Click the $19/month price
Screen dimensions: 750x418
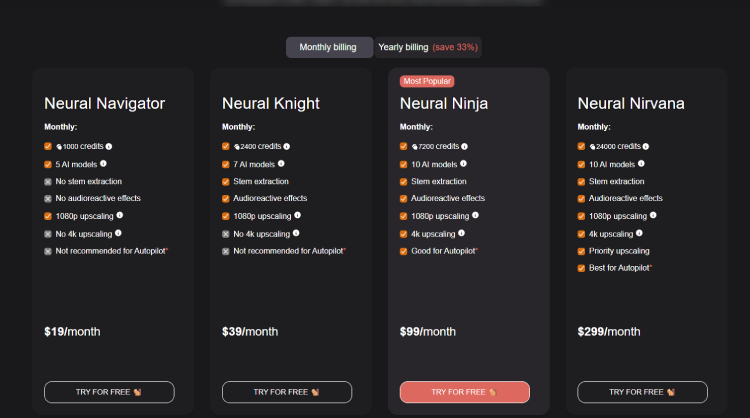[72, 332]
